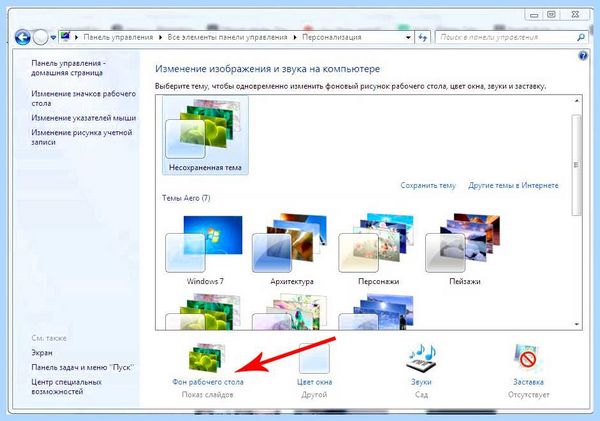
Task: Select 'Персонализация' breadcrumb
Action: click(x=331, y=37)
